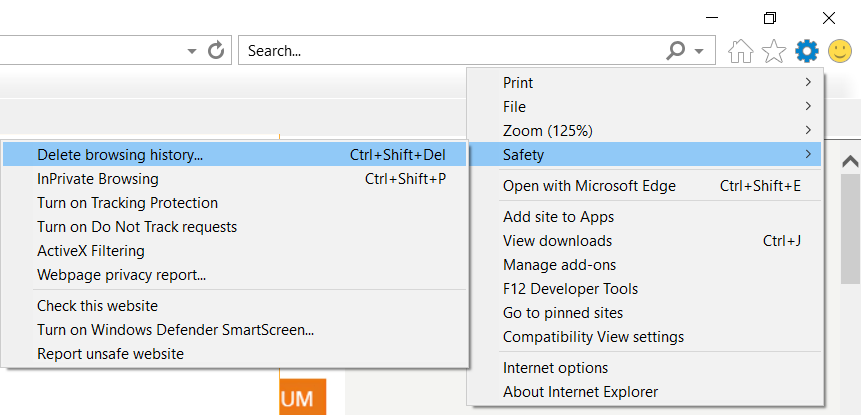Click the search magnifier icon
The width and height of the screenshot is (861, 415).
tap(677, 50)
